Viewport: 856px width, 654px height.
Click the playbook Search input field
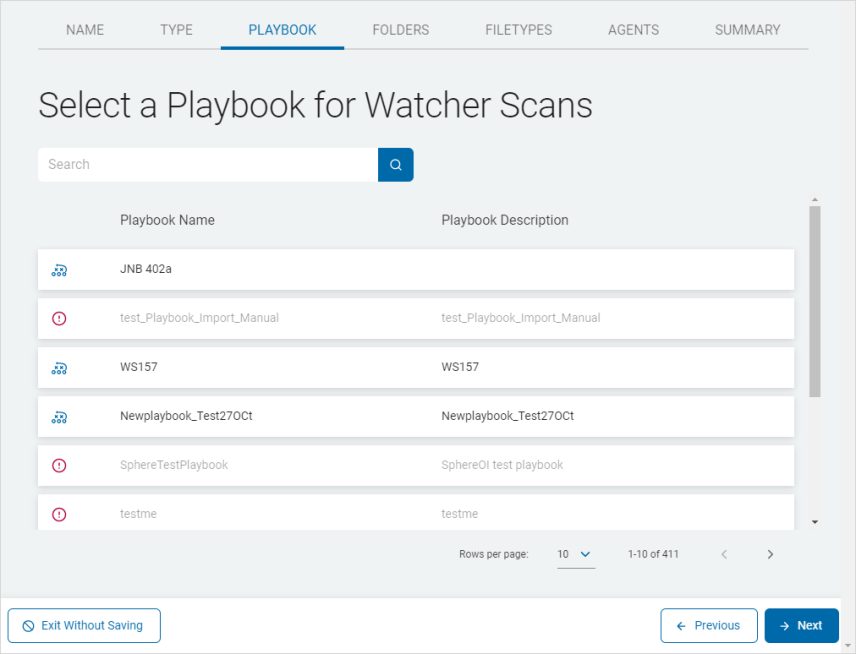click(208, 165)
